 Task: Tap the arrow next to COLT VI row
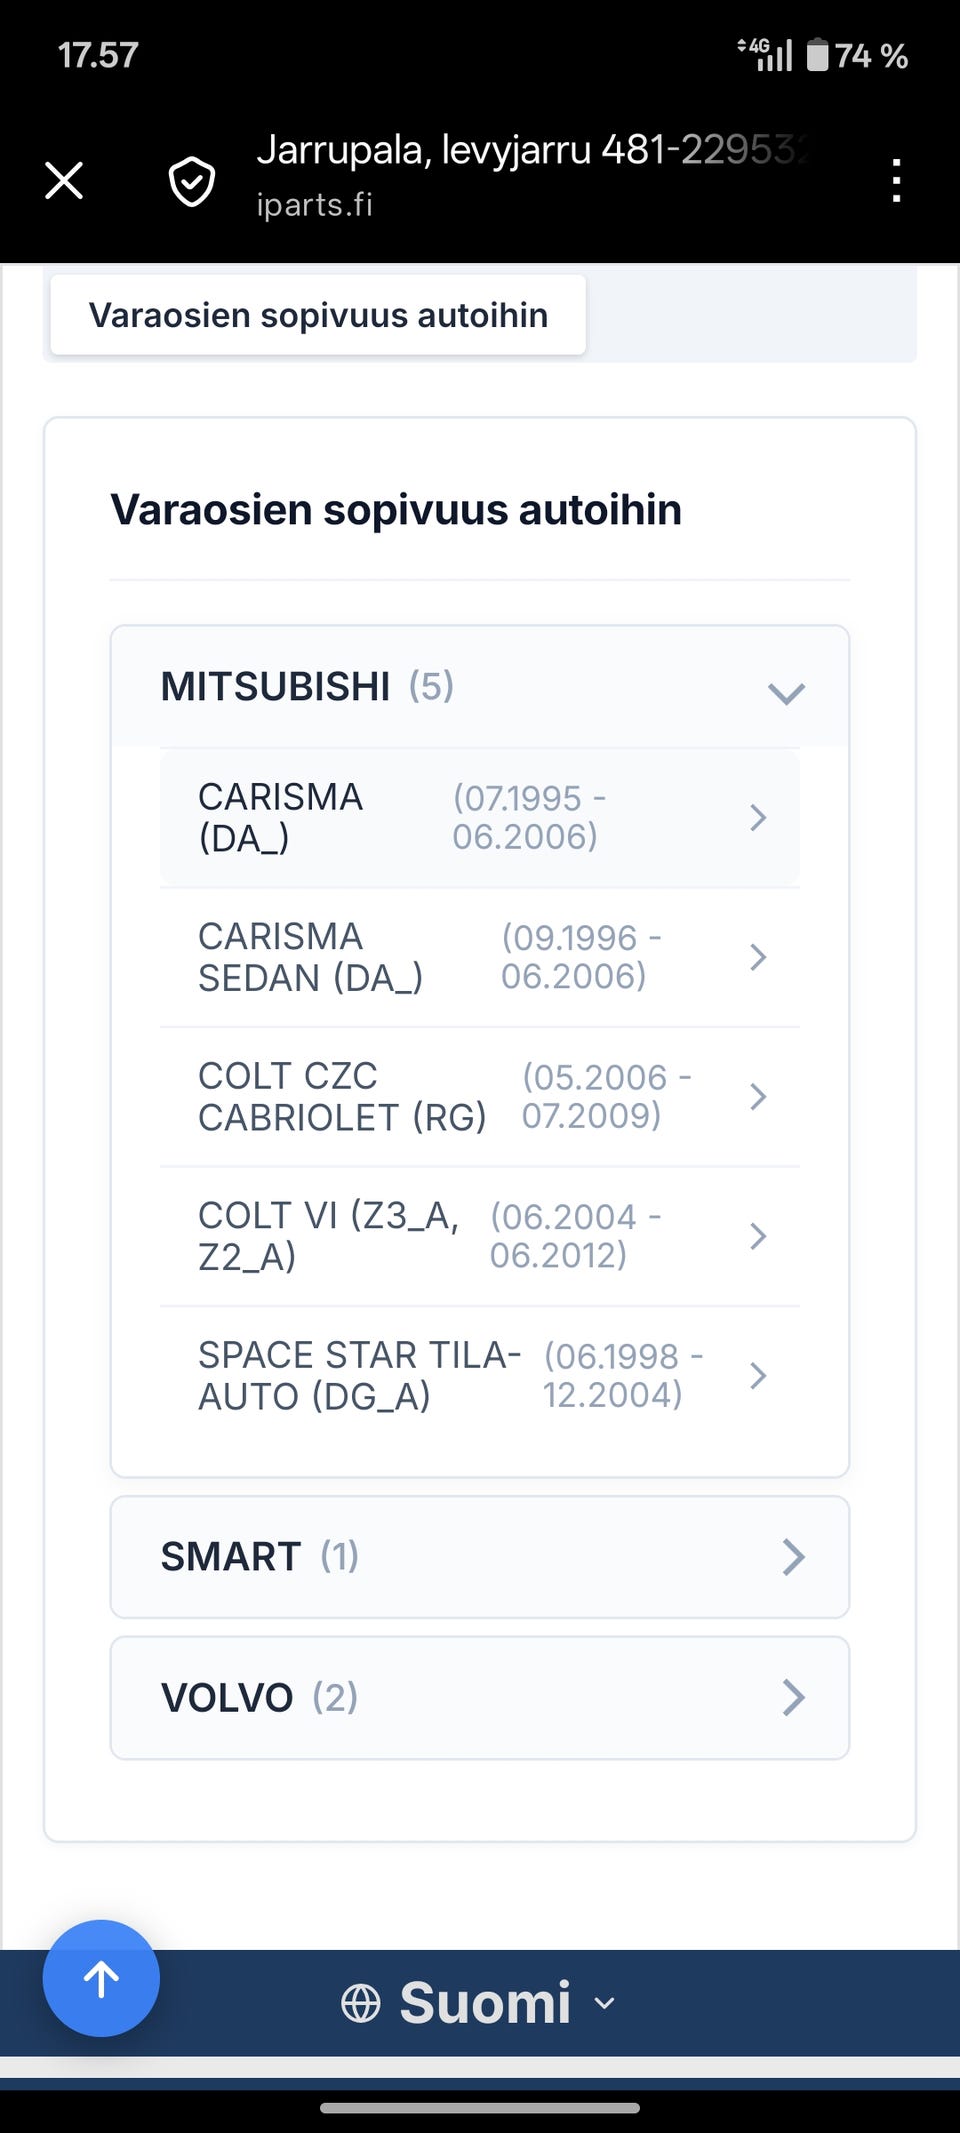coord(758,1236)
